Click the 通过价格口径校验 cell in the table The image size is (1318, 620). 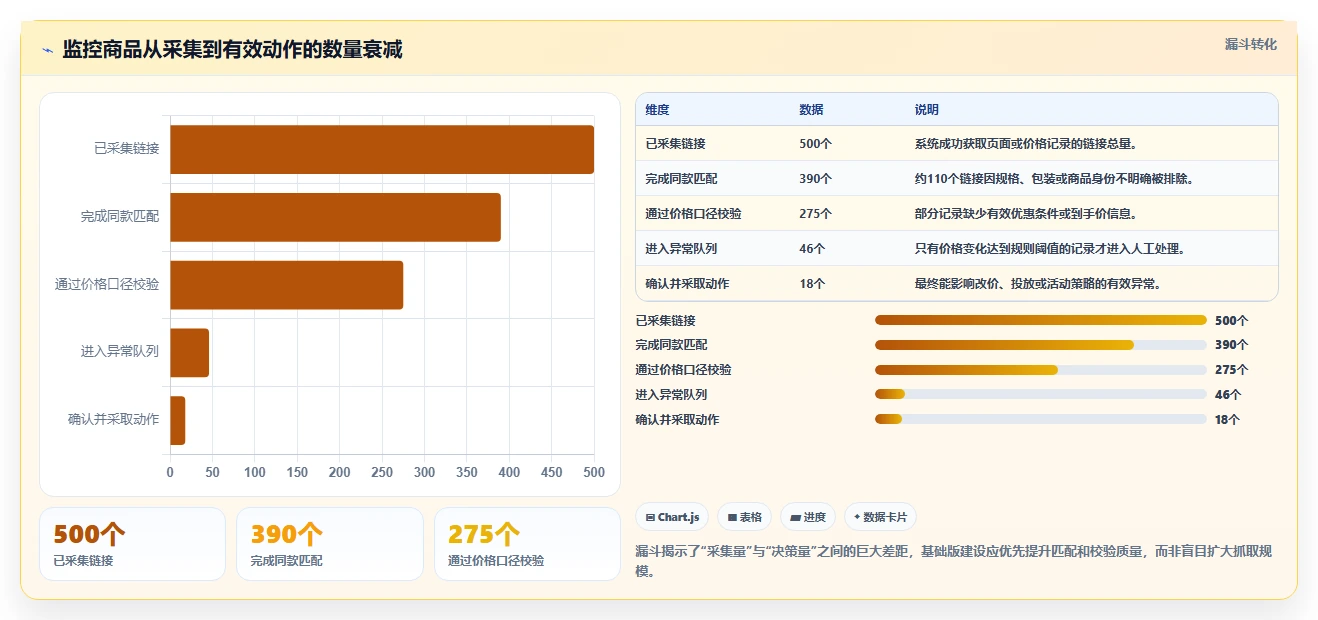[x=694, y=214]
